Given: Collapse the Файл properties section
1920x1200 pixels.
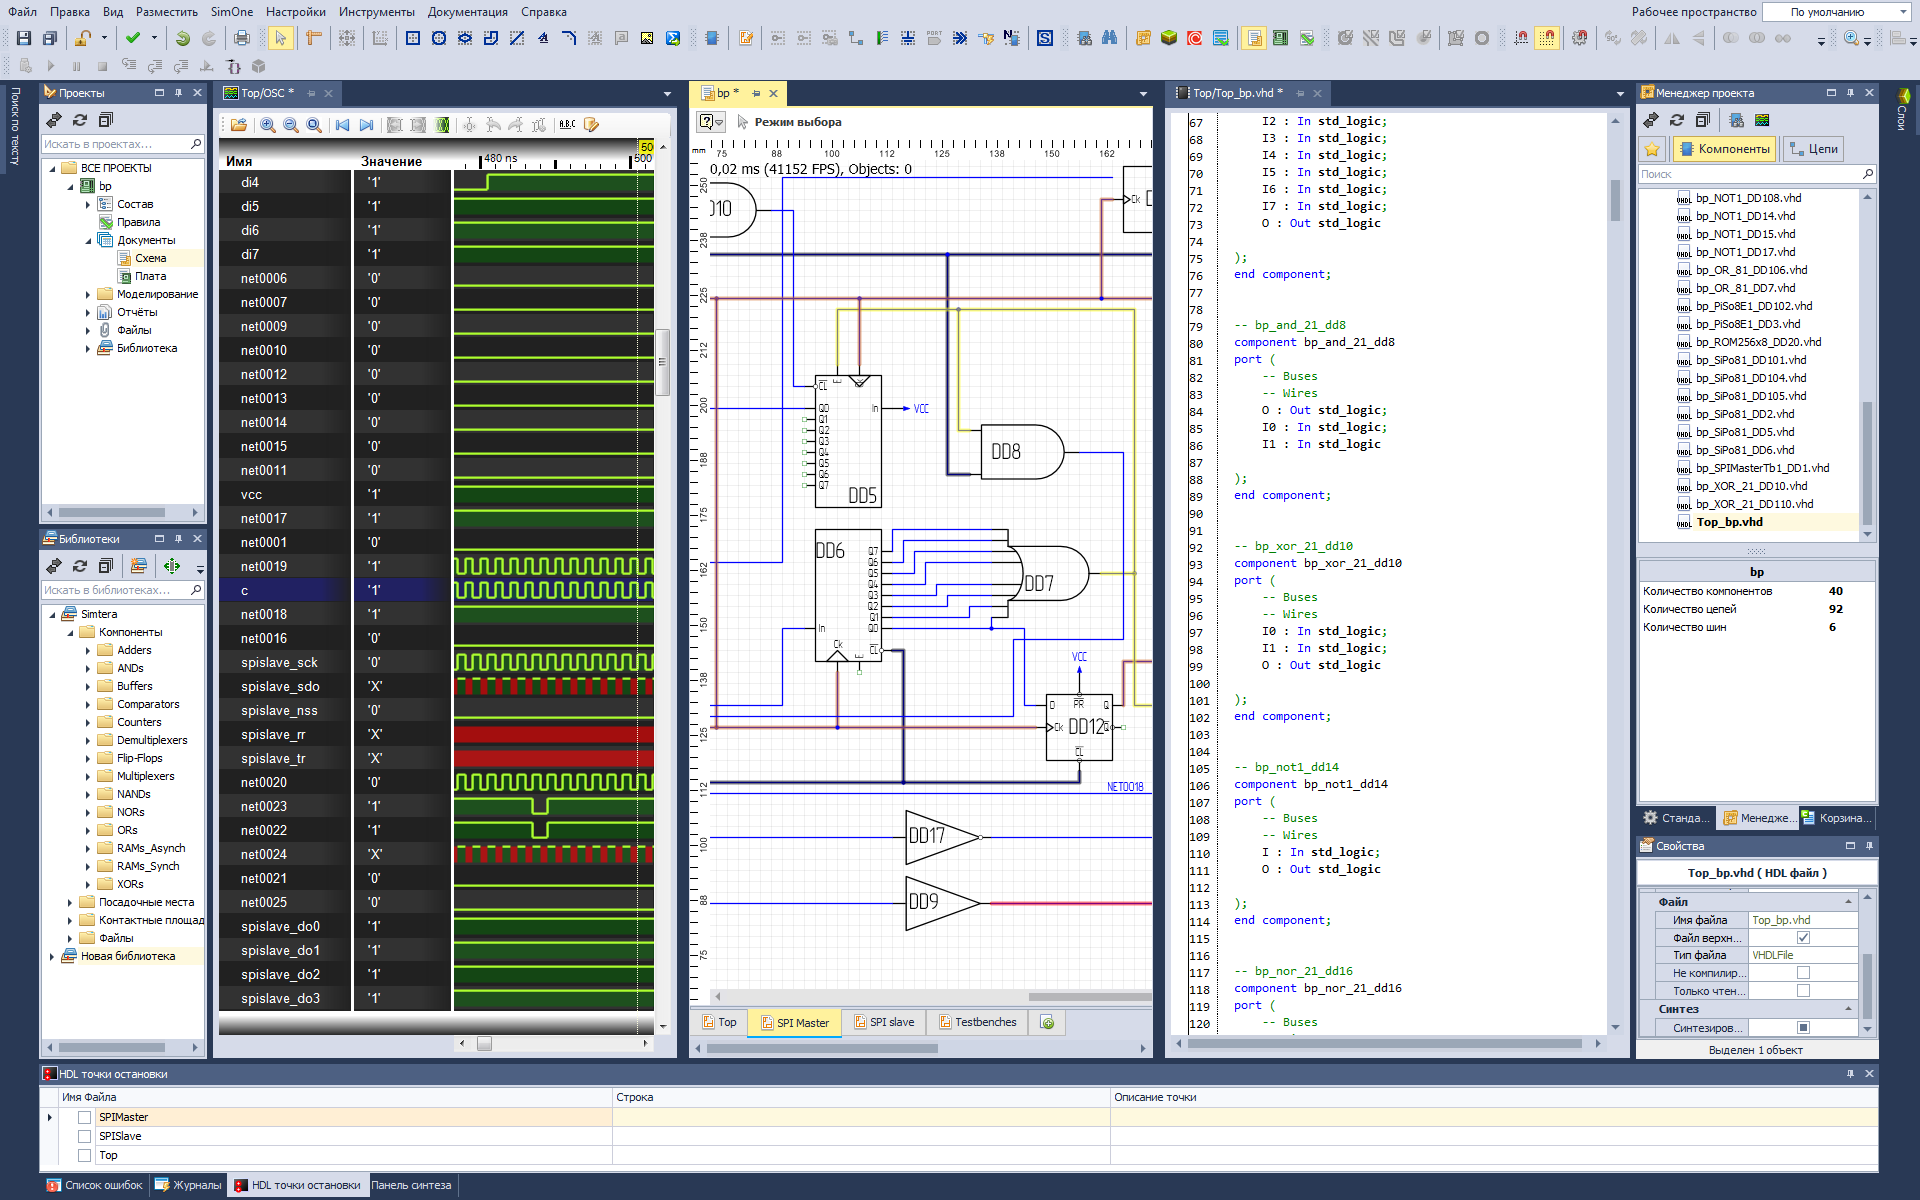Looking at the screenshot, I should pos(1848,902).
